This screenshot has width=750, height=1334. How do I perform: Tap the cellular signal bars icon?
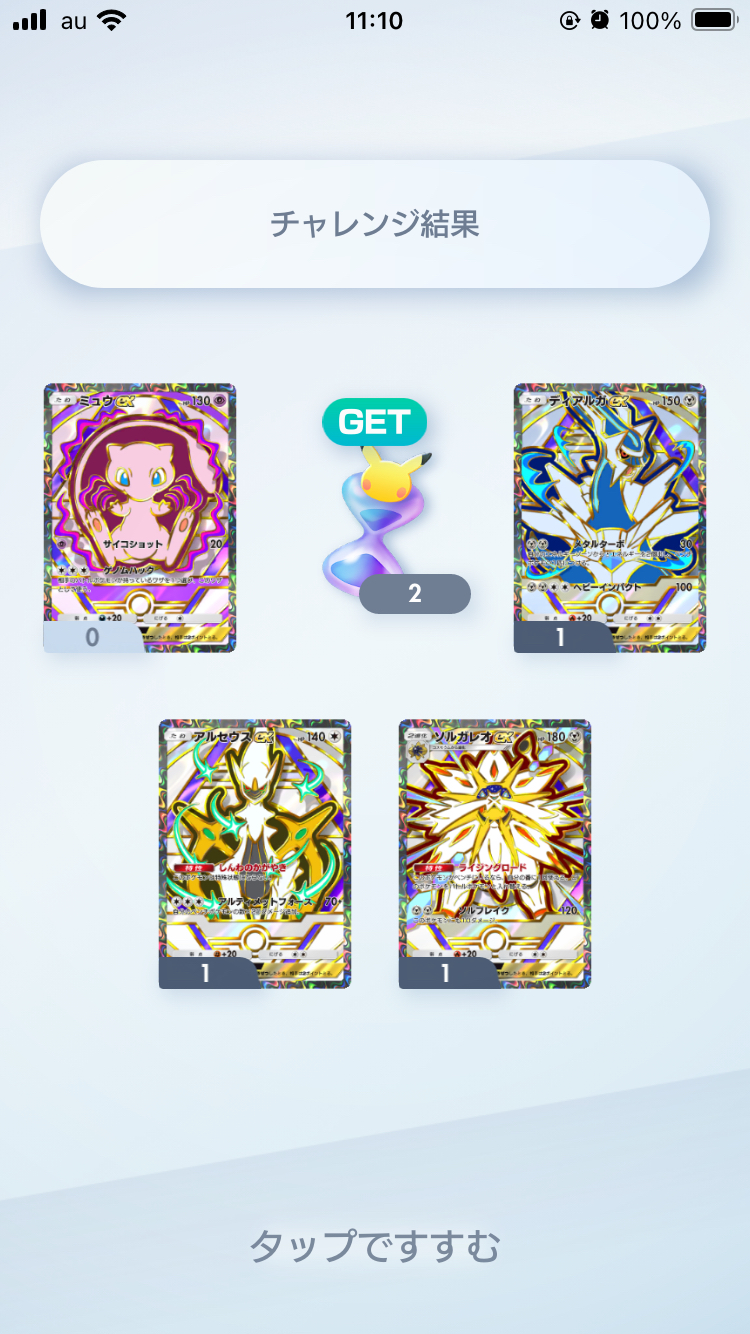pos(30,20)
